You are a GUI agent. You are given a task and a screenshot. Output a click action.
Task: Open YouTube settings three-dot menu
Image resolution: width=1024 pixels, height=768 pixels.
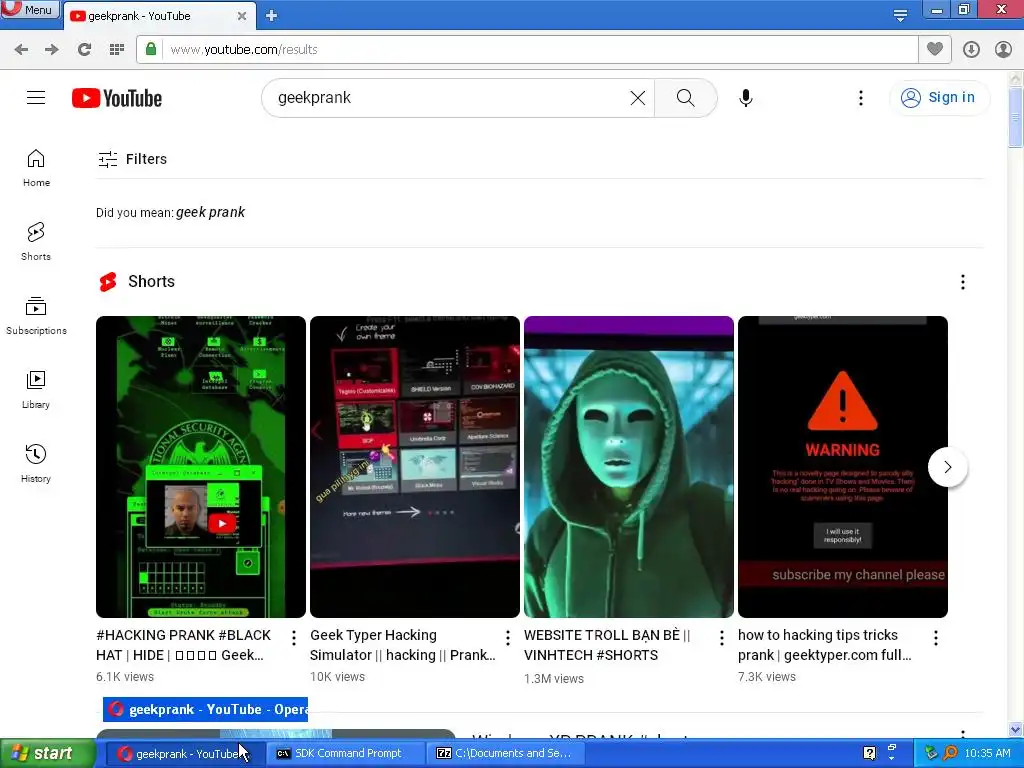[861, 98]
